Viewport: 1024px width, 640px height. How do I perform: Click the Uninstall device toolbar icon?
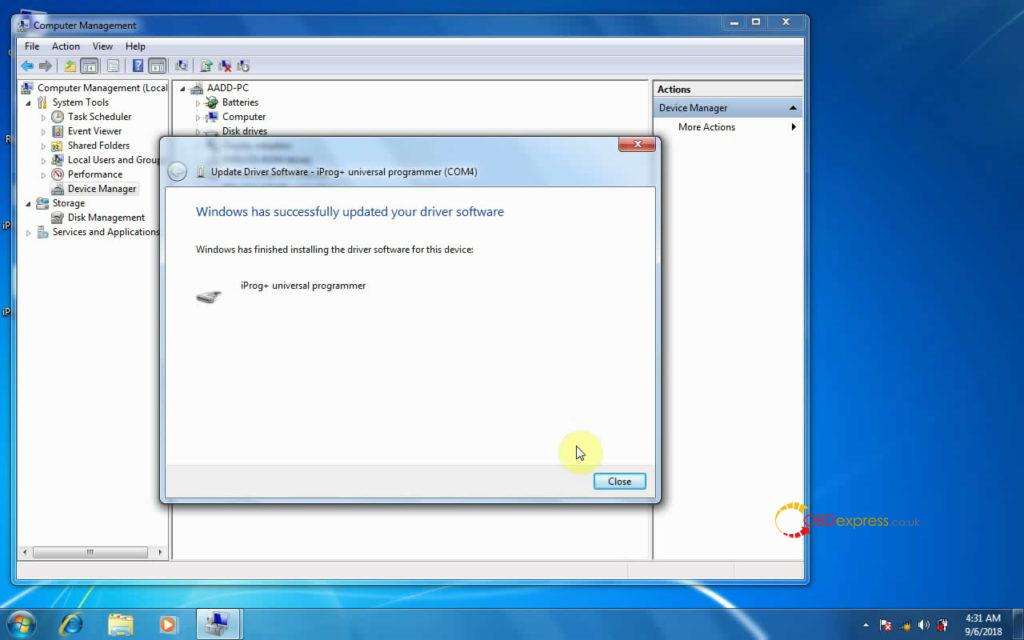point(225,66)
